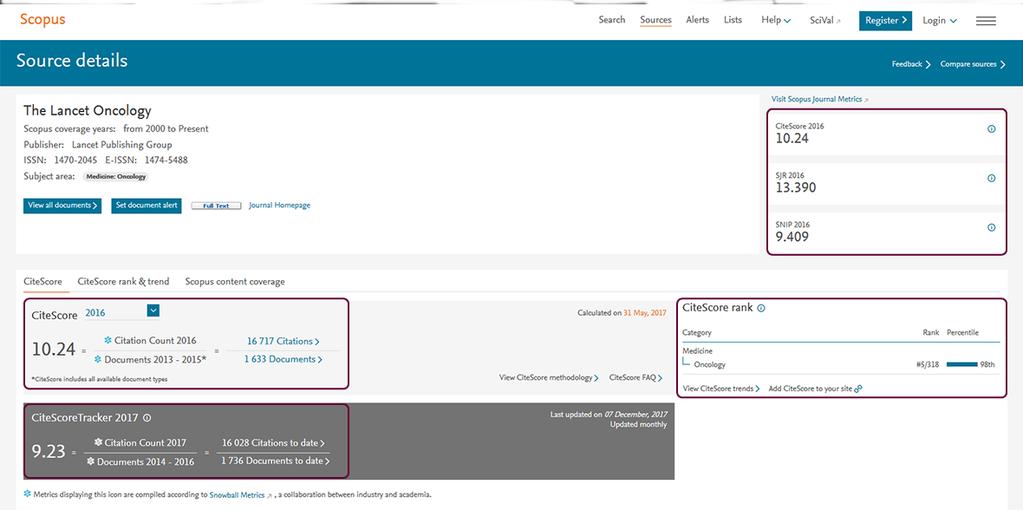Click the Full Text button
The height and width of the screenshot is (510, 1023).
216,205
